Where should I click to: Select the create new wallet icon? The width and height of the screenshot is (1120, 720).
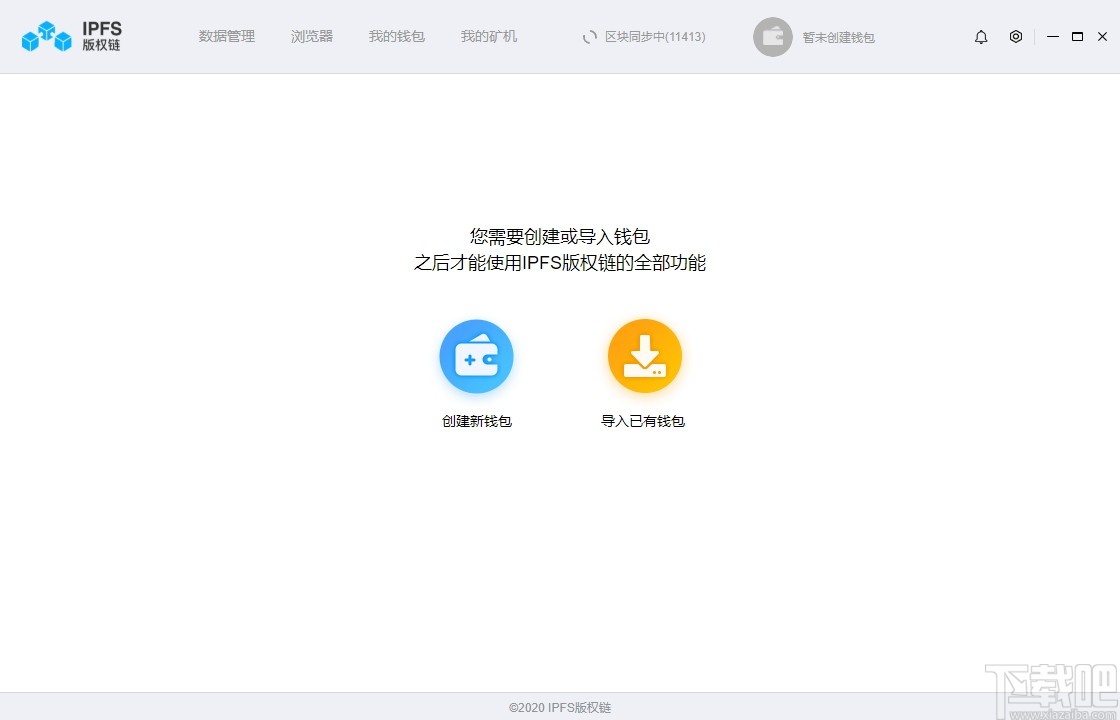click(476, 355)
